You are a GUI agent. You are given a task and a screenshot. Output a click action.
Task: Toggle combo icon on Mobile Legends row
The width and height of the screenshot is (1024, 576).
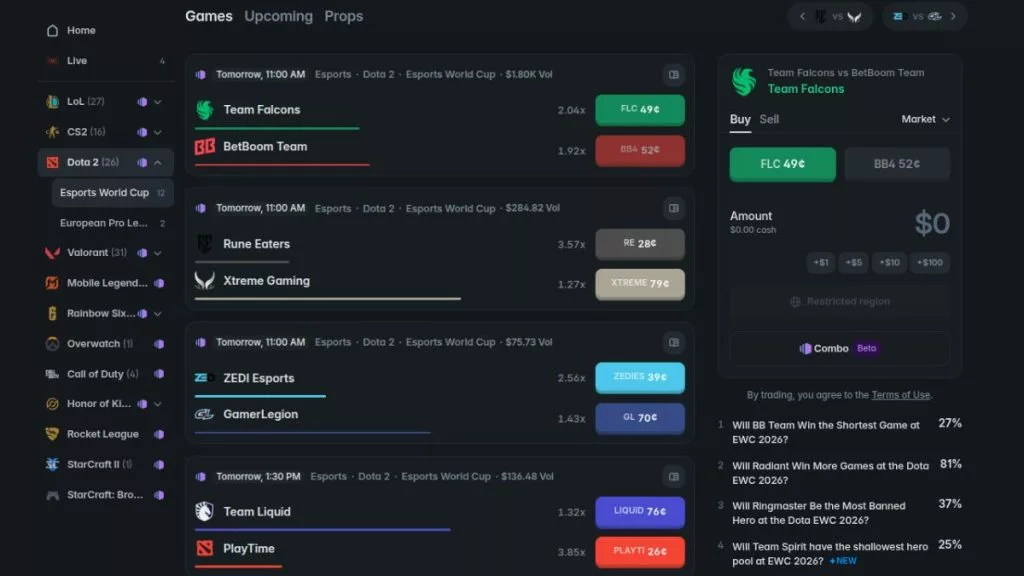point(159,283)
